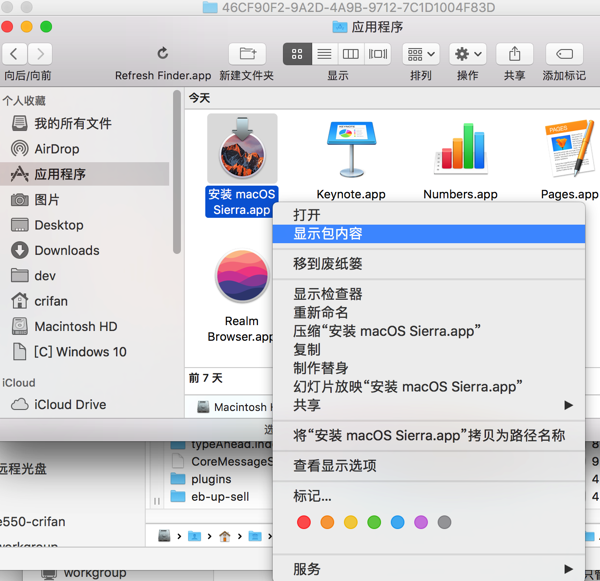600x581 pixels.
Task: Open the arrange (排列) dropdown
Action: pos(421,54)
